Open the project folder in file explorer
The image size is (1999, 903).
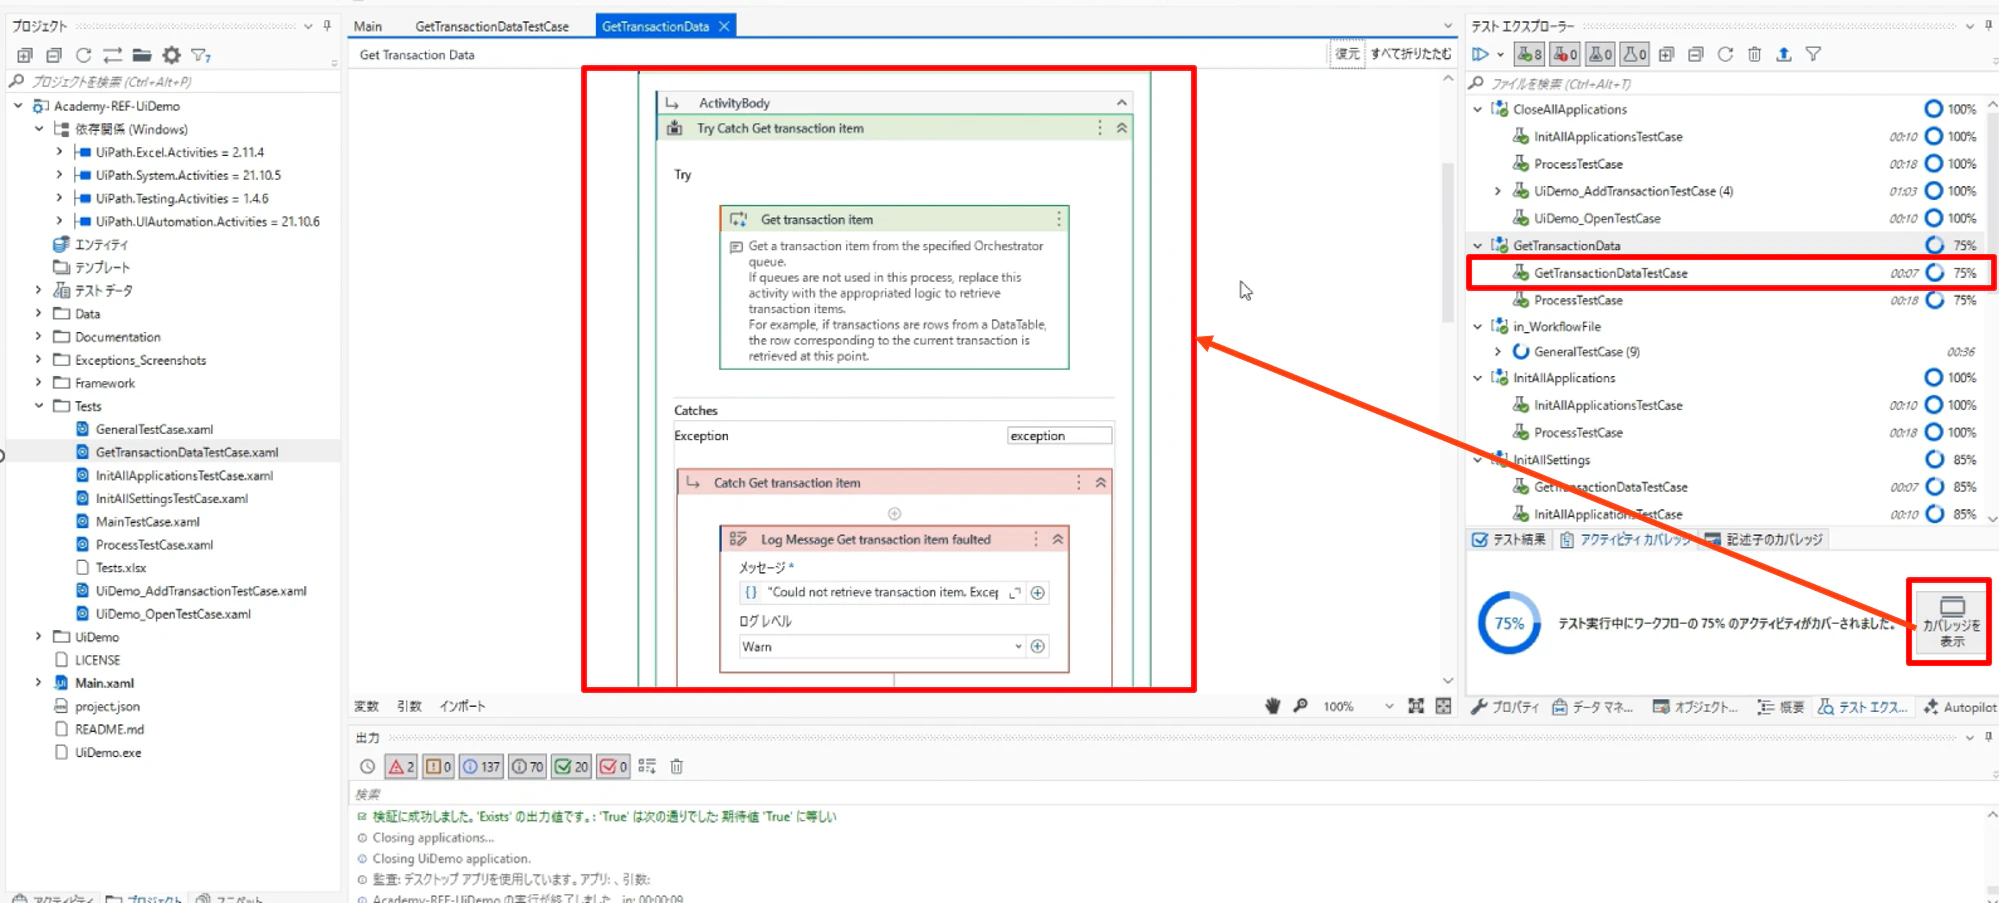tap(142, 55)
